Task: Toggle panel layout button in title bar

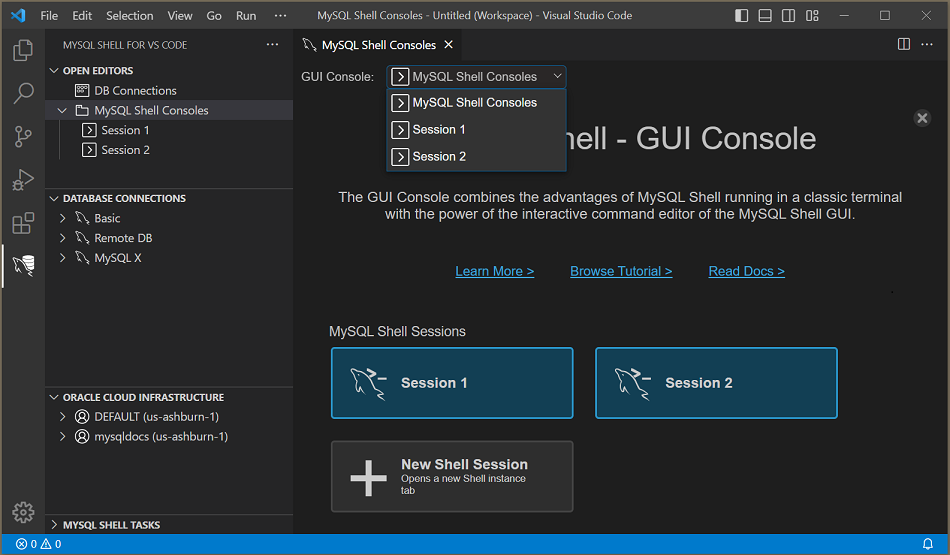Action: pos(765,16)
